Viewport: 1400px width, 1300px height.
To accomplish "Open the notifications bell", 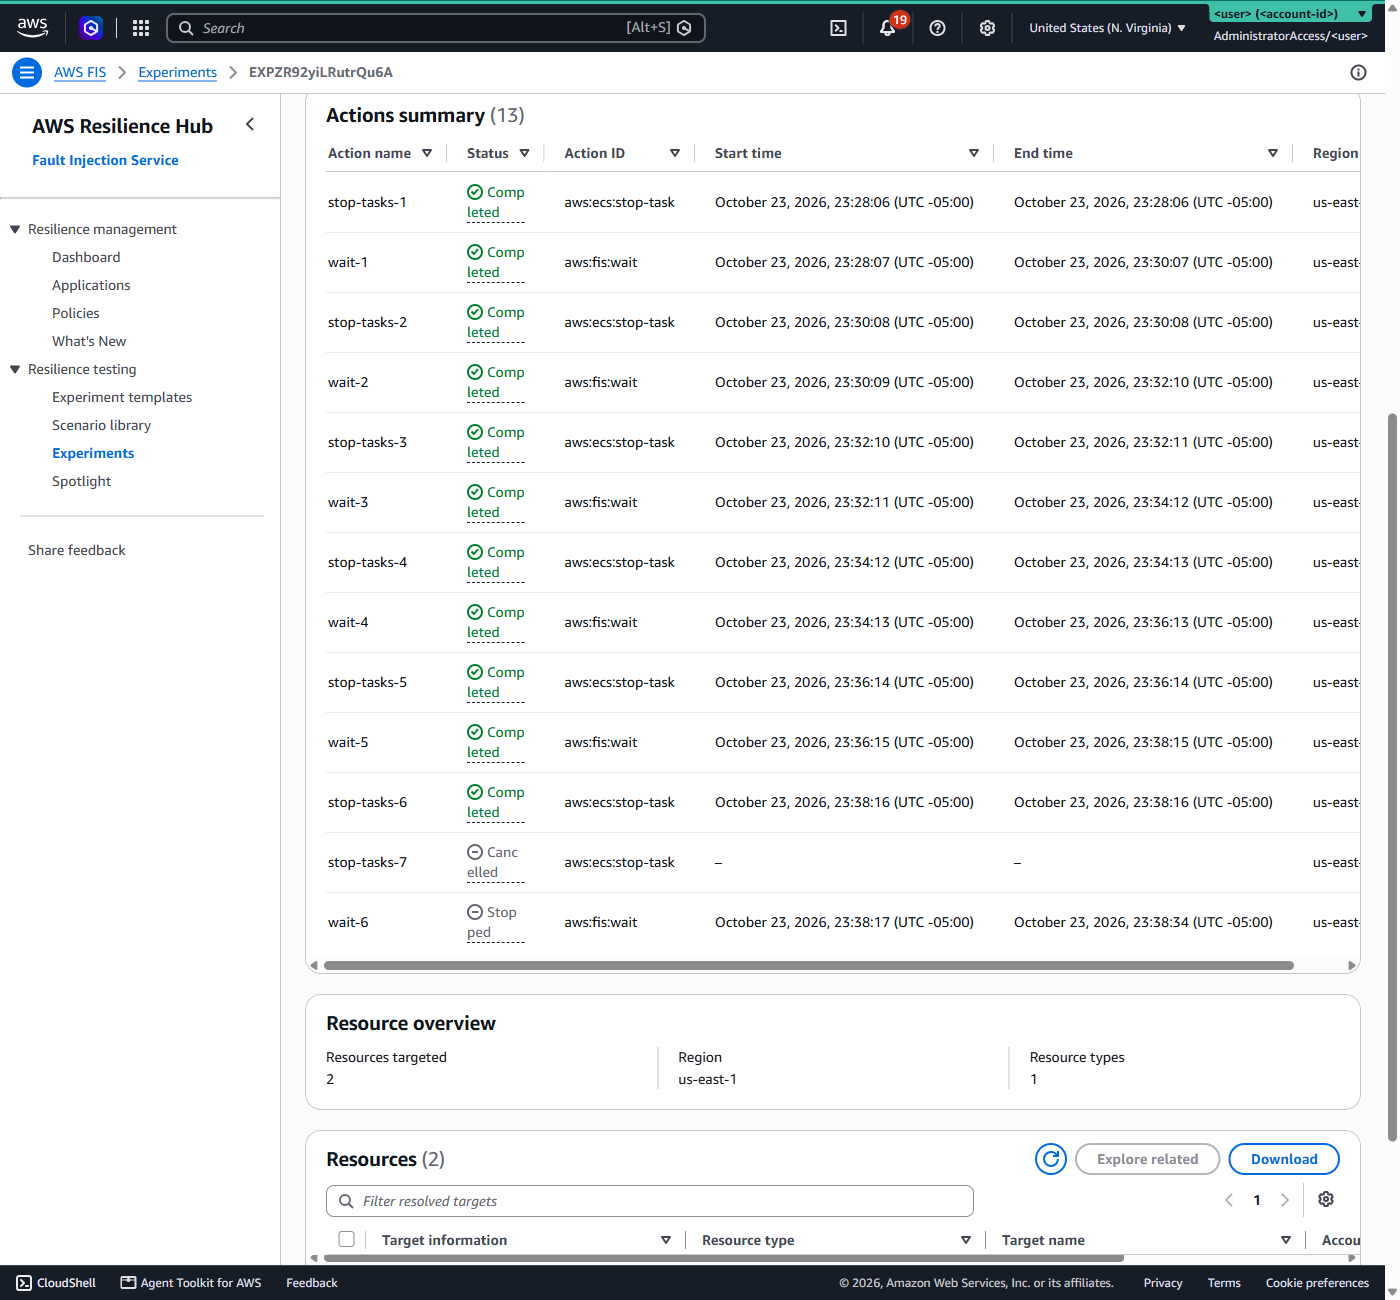I will coord(887,28).
